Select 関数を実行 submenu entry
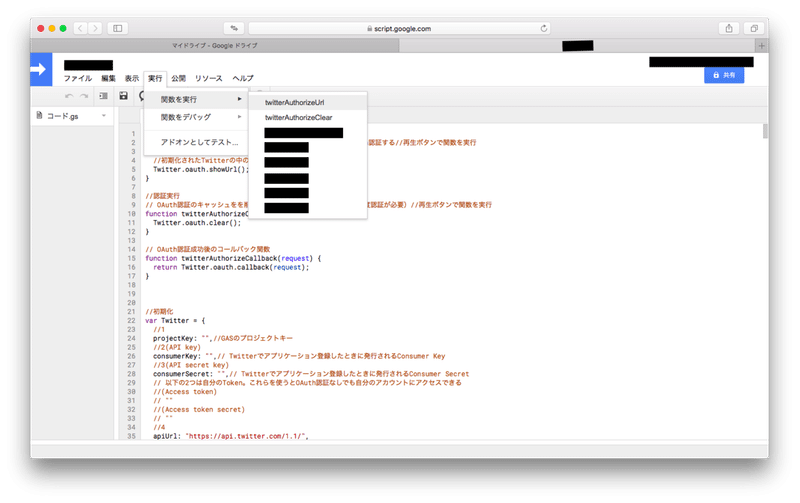The height and width of the screenshot is (503, 800). [x=196, y=99]
